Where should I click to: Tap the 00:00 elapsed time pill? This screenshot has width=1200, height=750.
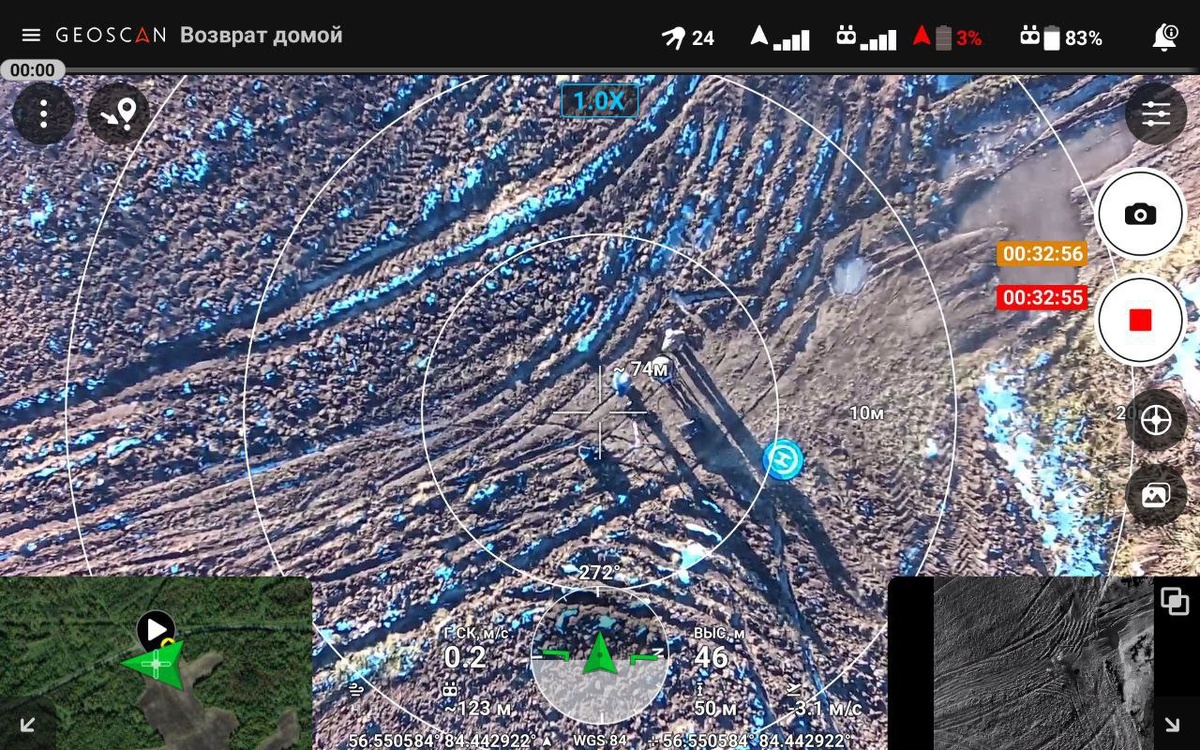32,70
